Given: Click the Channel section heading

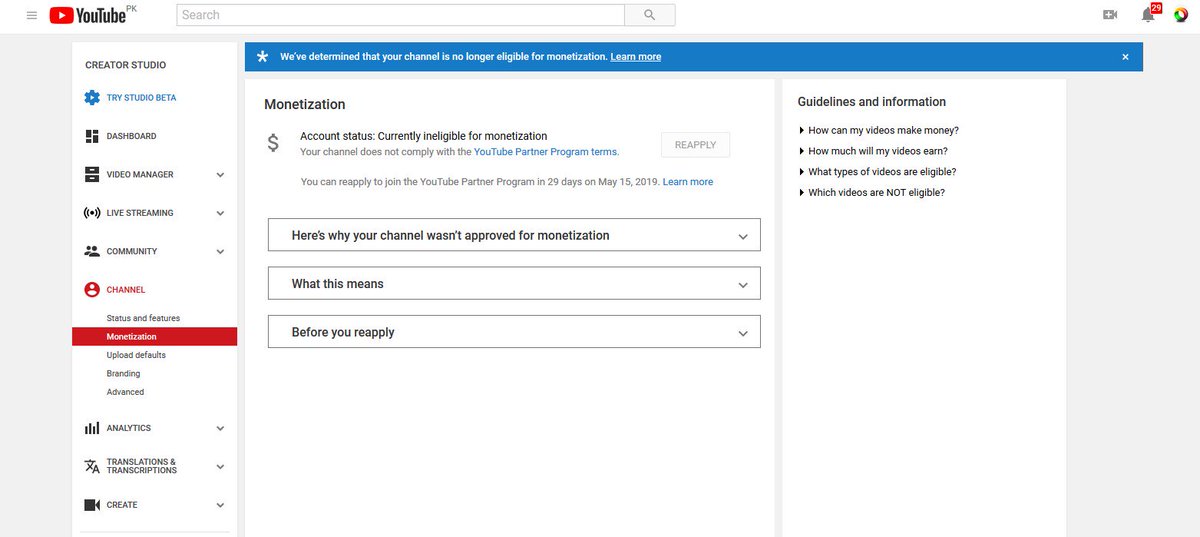Looking at the screenshot, I should click(x=126, y=290).
